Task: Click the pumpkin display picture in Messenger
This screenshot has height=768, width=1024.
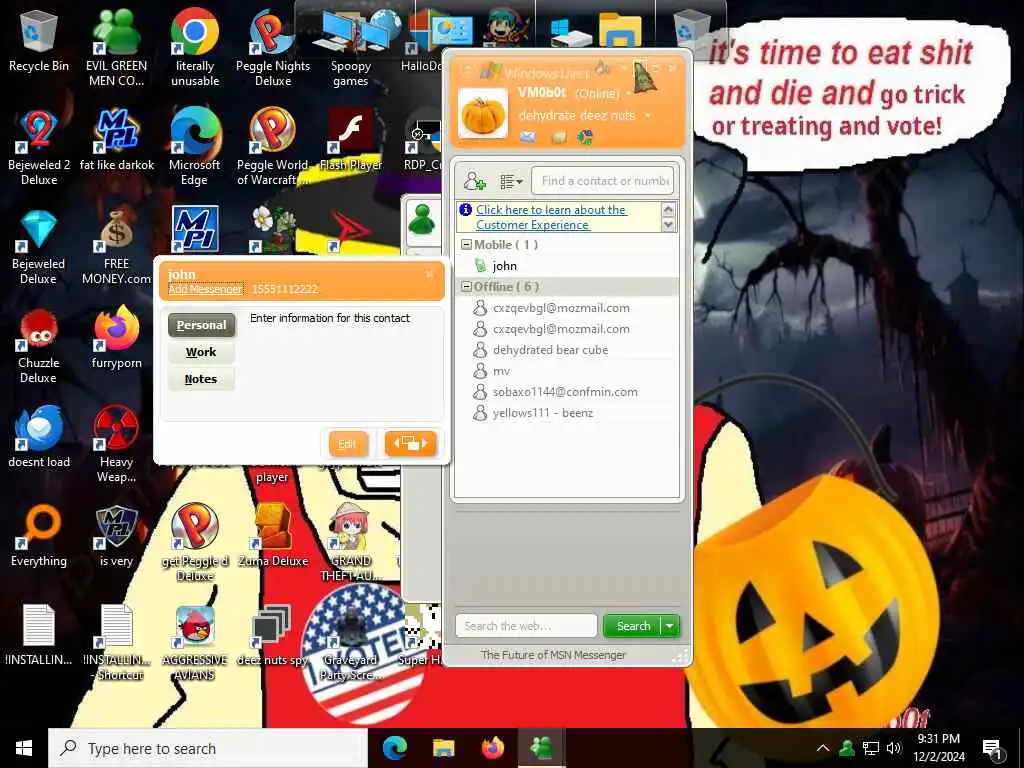Action: [483, 113]
